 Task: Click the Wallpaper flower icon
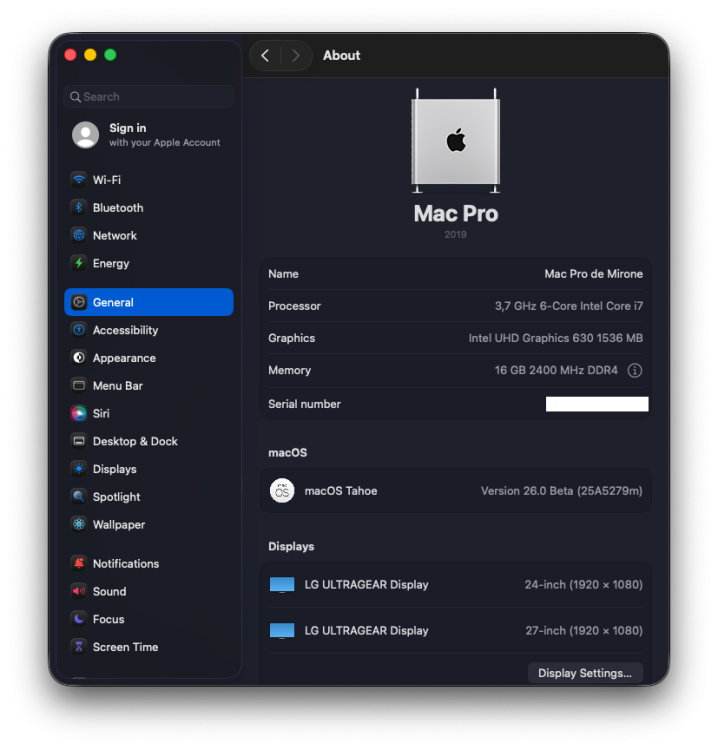coord(79,524)
